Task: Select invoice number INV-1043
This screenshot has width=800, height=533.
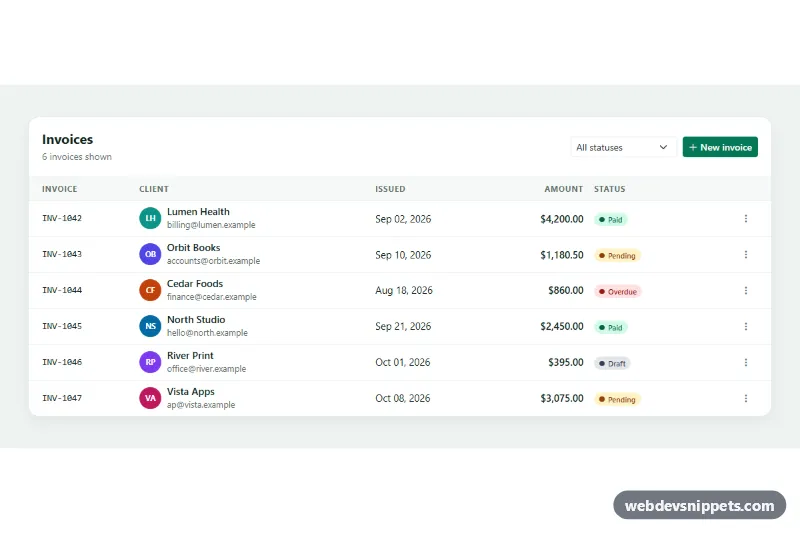Action: point(62,254)
